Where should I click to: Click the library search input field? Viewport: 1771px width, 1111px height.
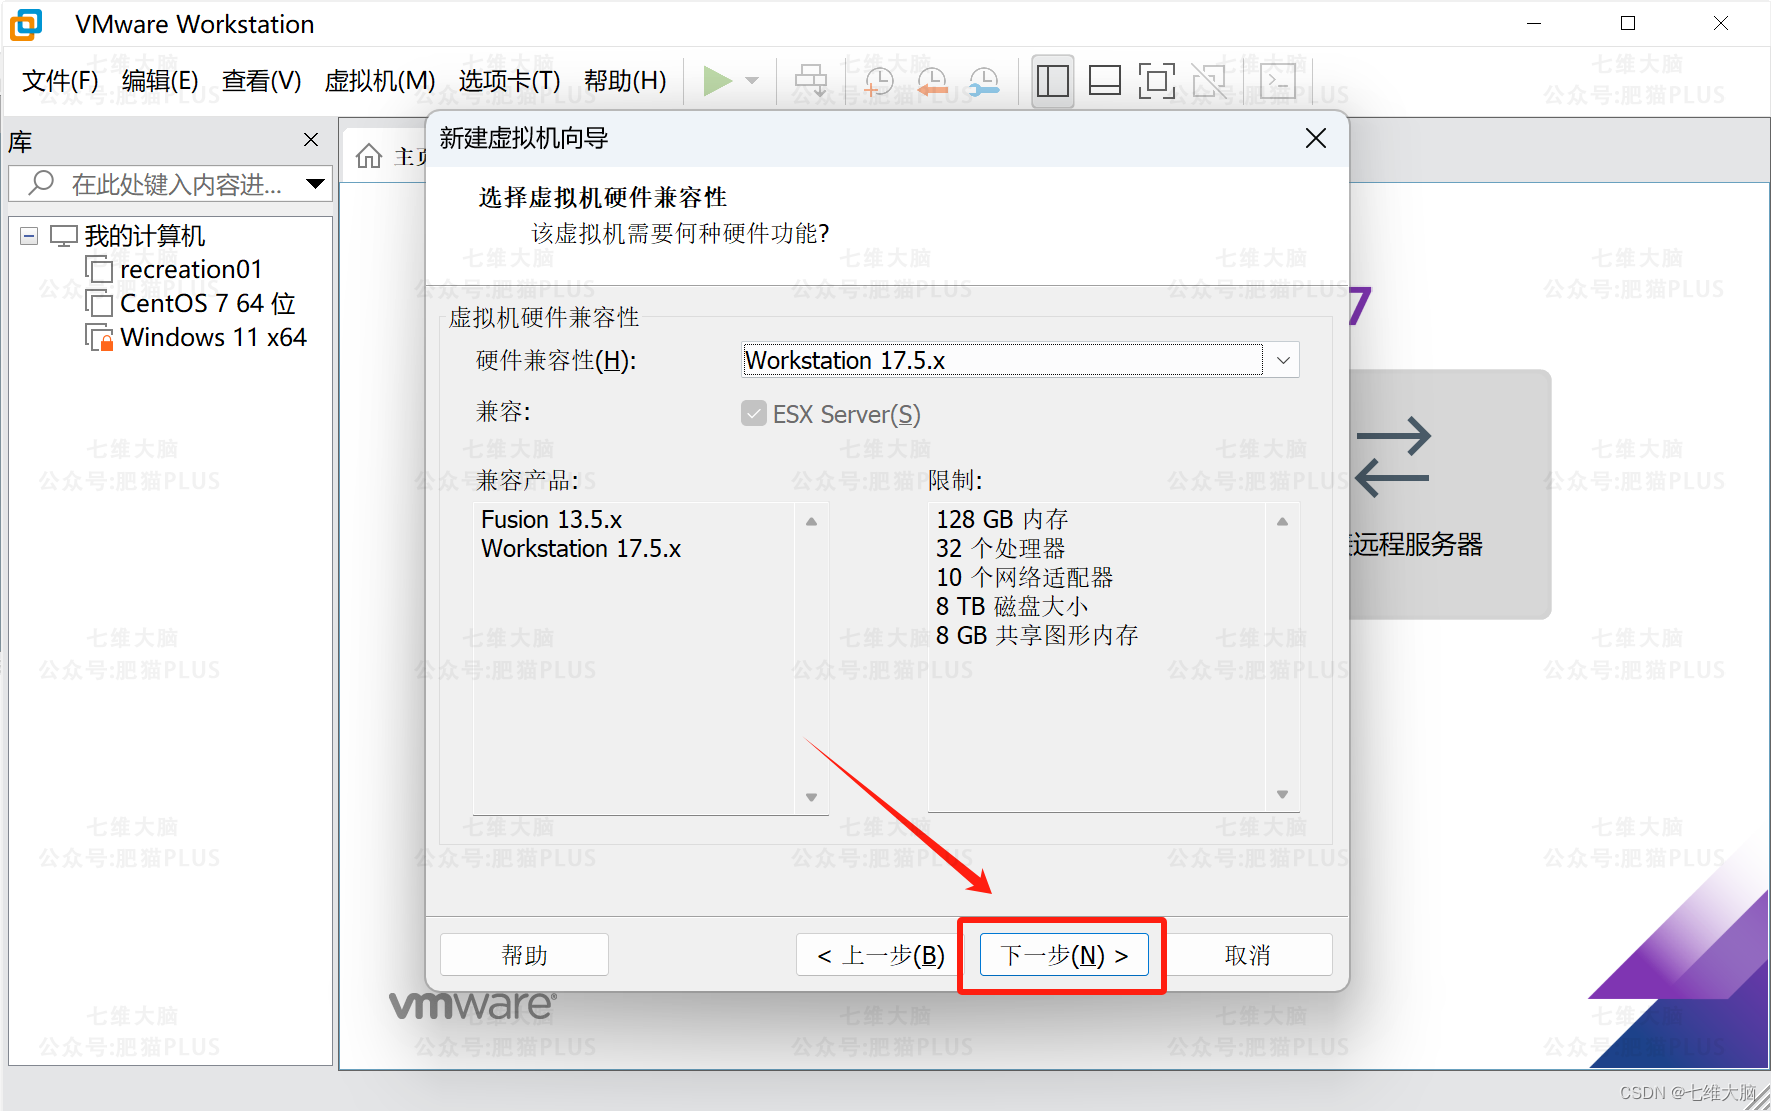tap(170, 184)
